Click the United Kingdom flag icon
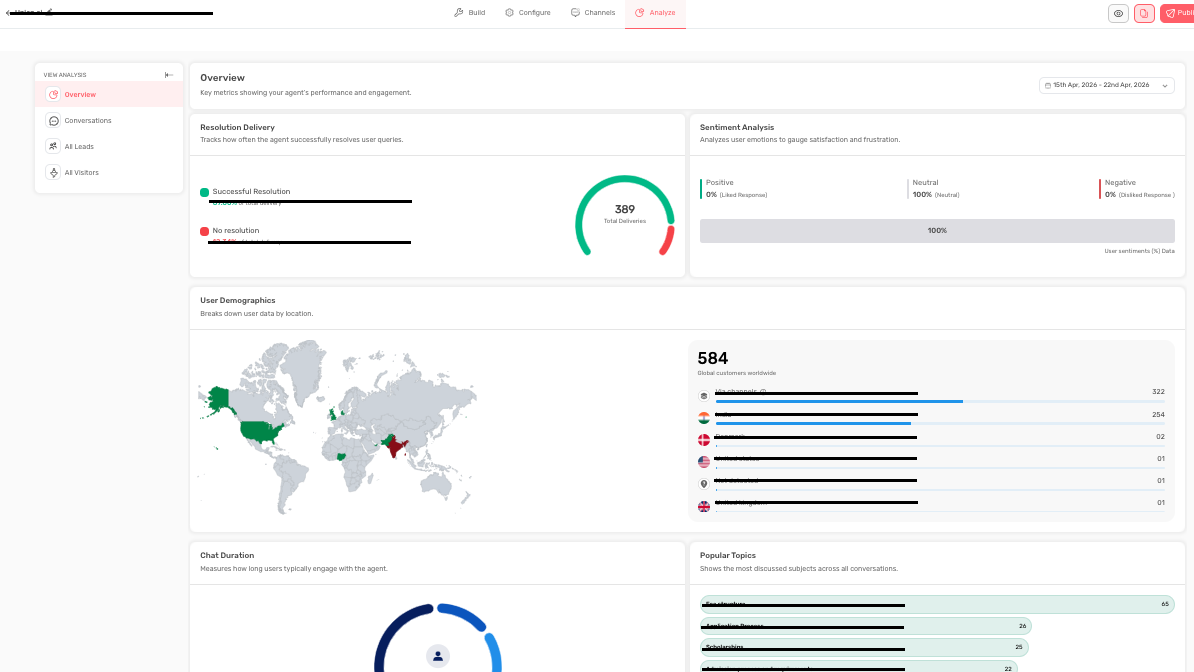The height and width of the screenshot is (672, 1194). [704, 507]
